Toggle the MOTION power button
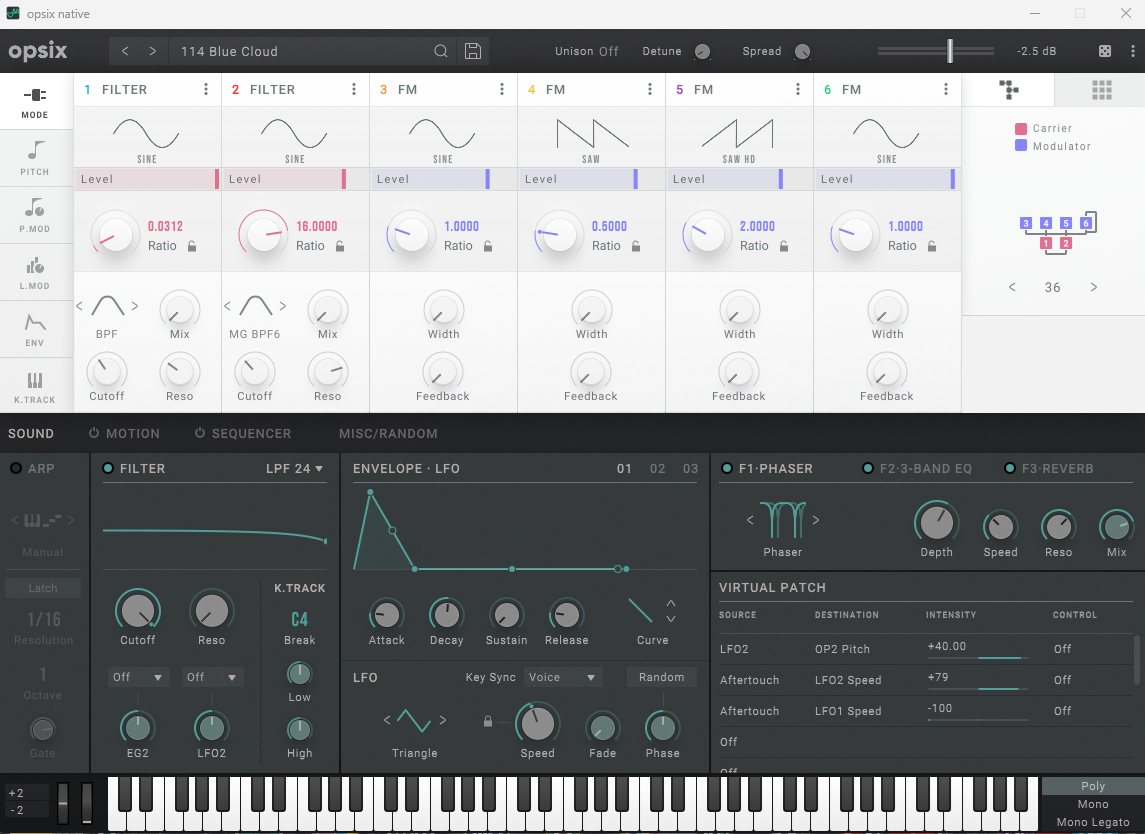Screen dimensions: 1145x834 (94, 433)
